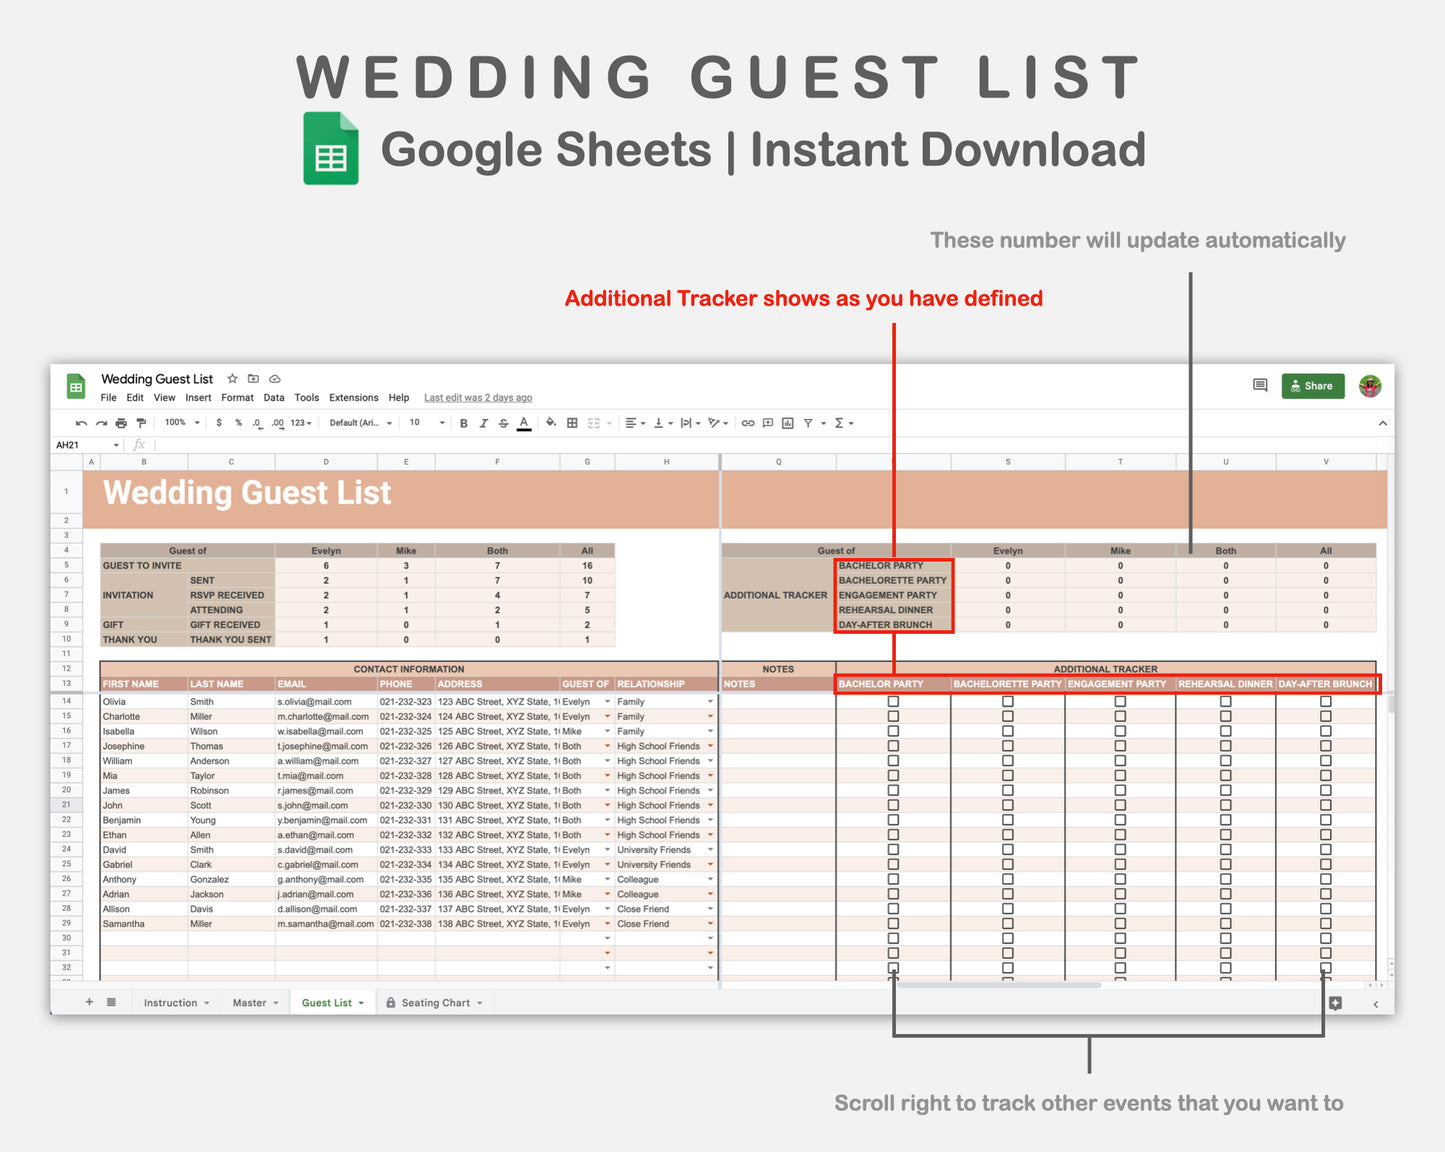Check Samantha's Day-After Brunch checkbox
The image size is (1445, 1152).
[x=1326, y=923]
